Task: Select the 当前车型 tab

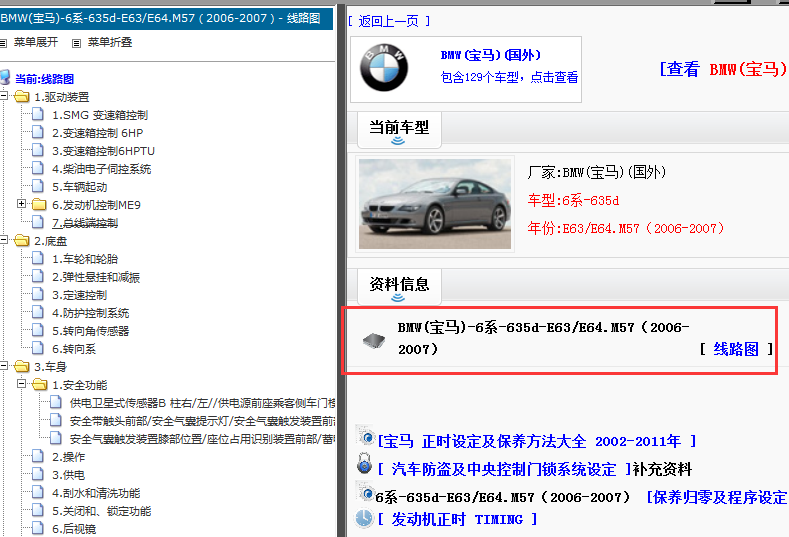Action: [399, 130]
